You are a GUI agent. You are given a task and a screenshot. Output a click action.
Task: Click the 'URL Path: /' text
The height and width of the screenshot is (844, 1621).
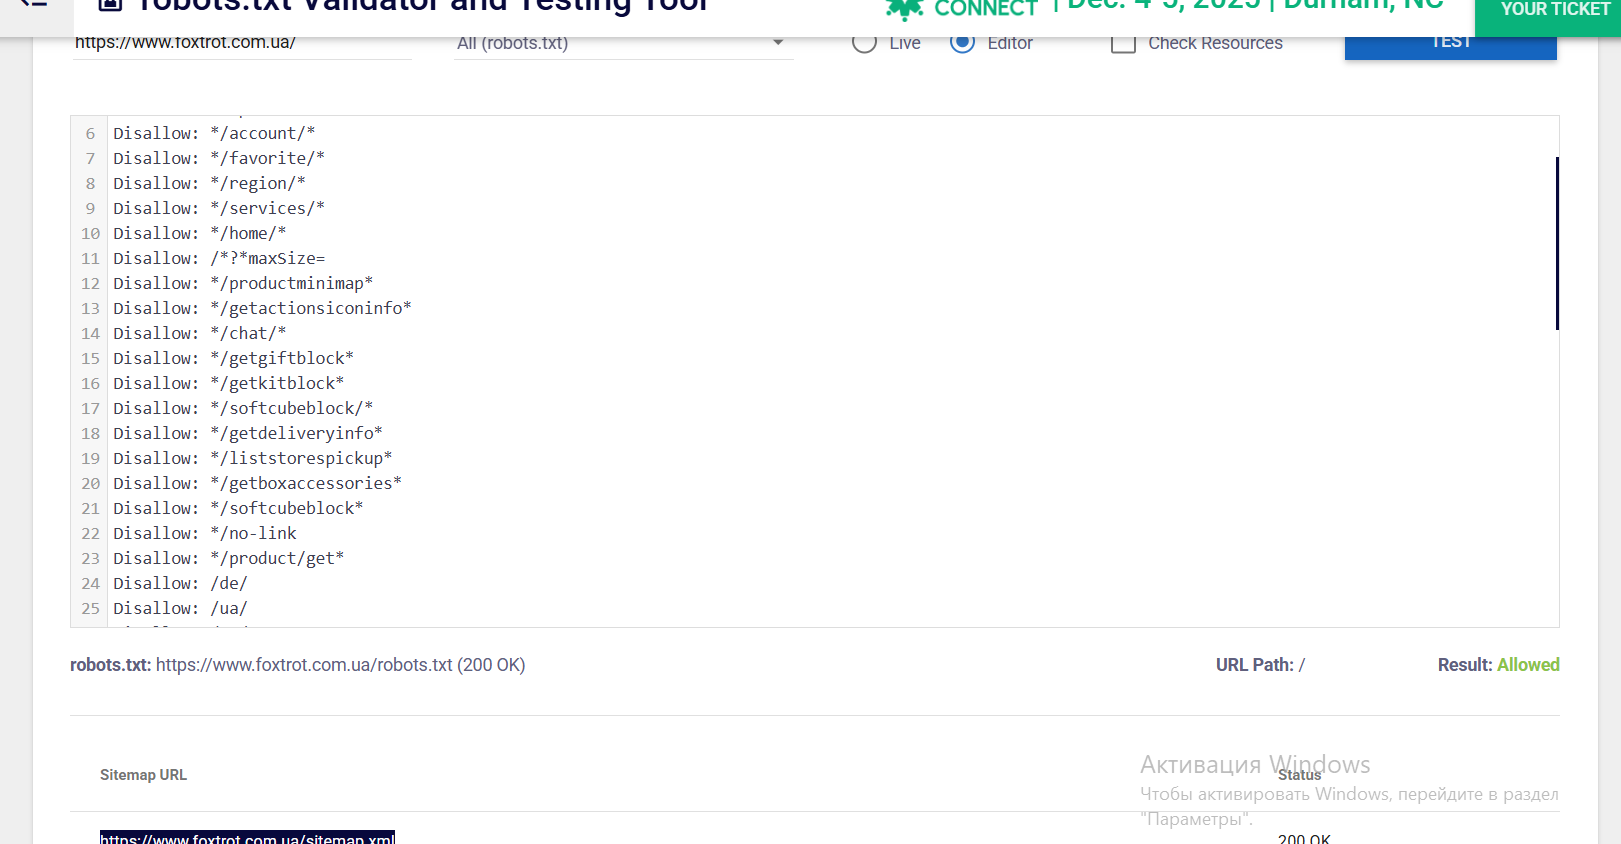(x=1260, y=665)
